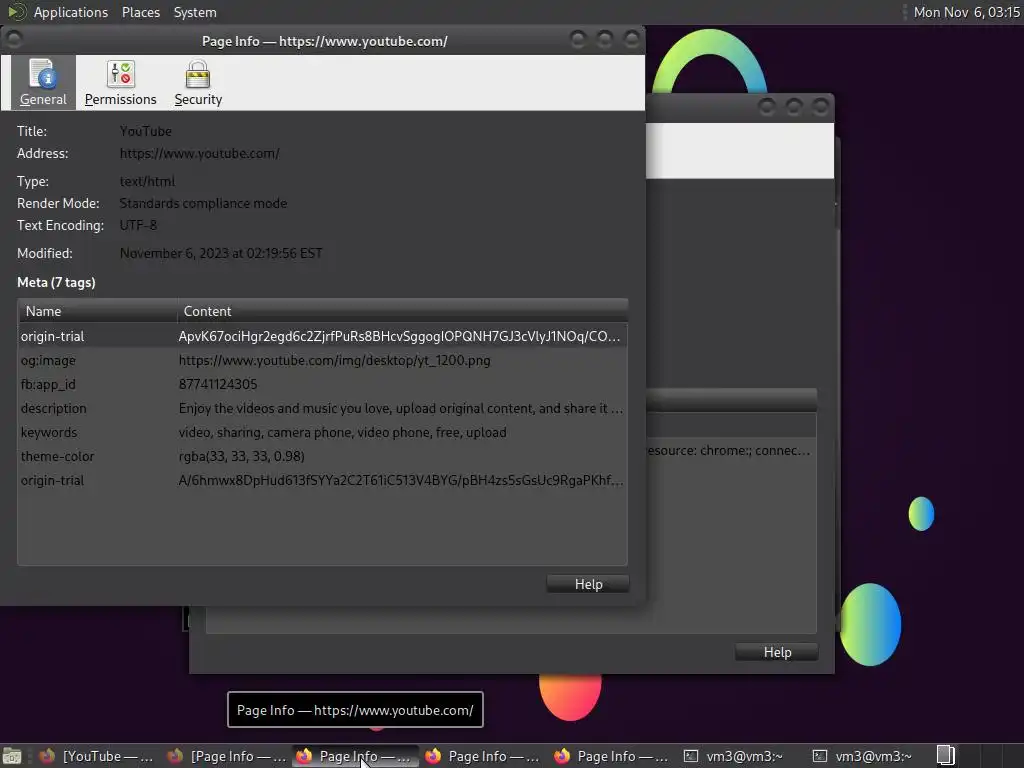1024x768 pixels.
Task: Close the background Page Info window
Action: pyautogui.click(x=820, y=106)
